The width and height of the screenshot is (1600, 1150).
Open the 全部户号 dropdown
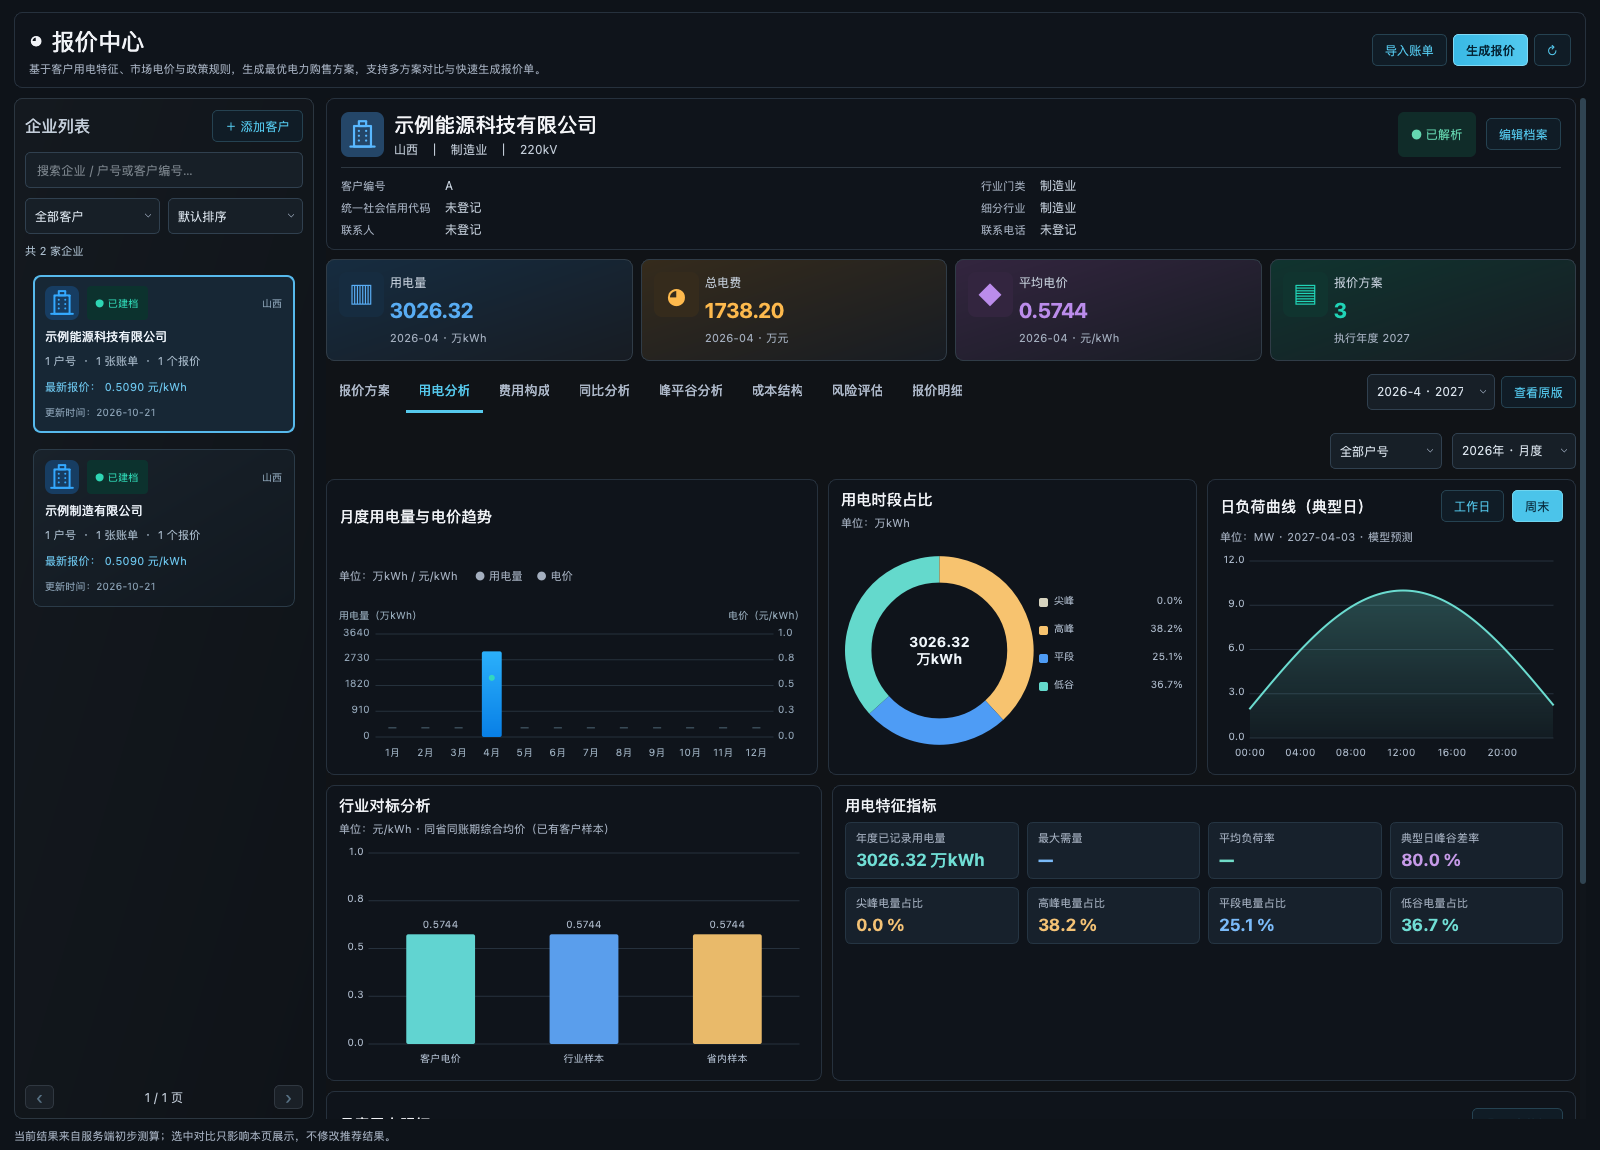[x=1386, y=451]
